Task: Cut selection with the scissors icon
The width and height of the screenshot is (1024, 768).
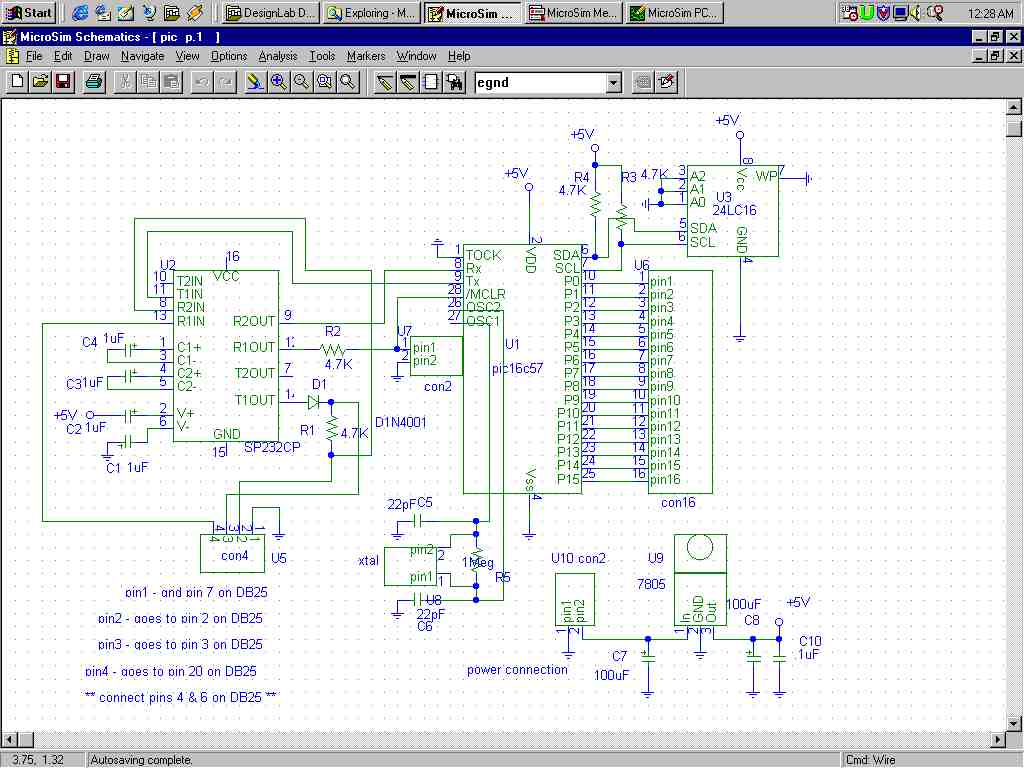Action: point(125,82)
